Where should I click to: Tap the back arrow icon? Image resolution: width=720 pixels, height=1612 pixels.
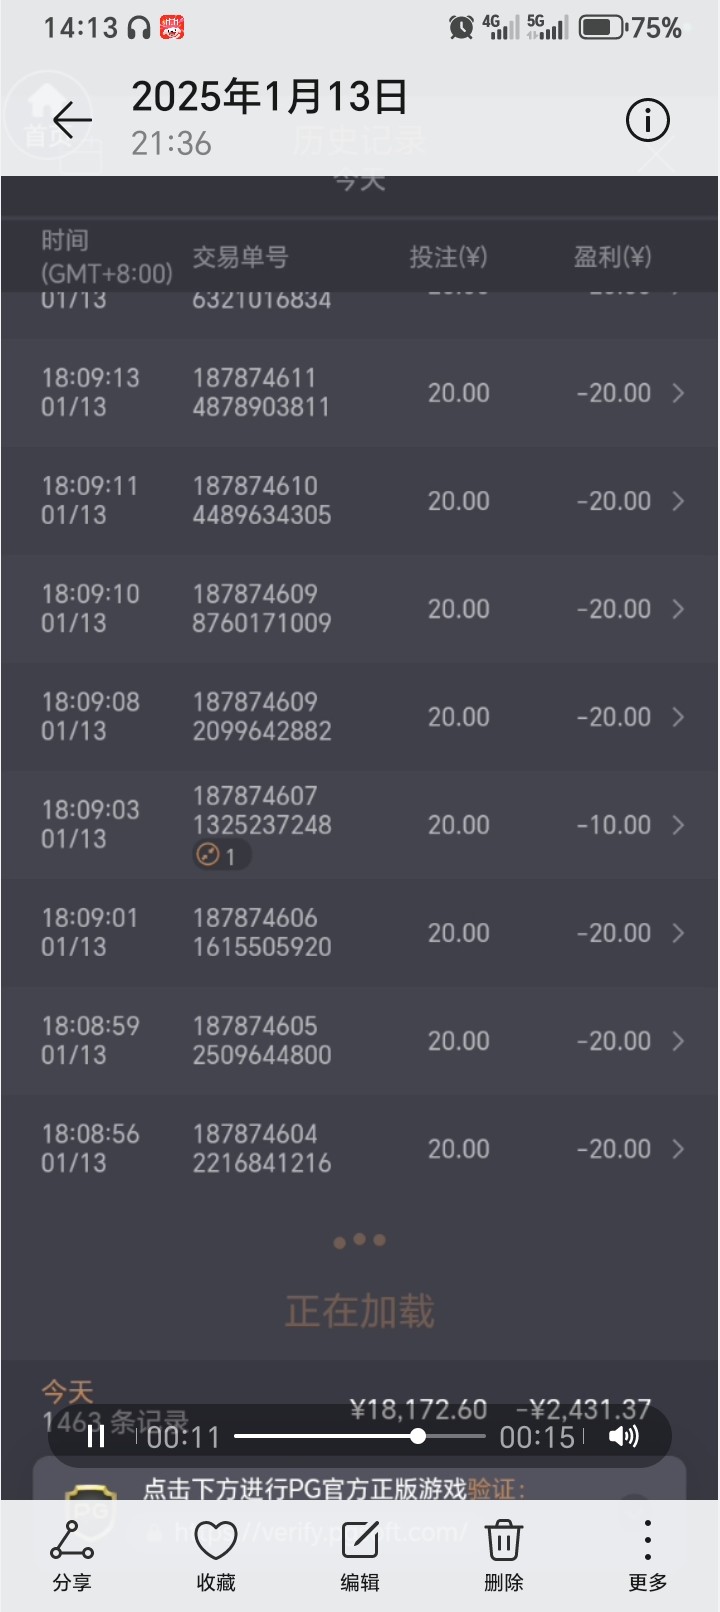click(72, 121)
